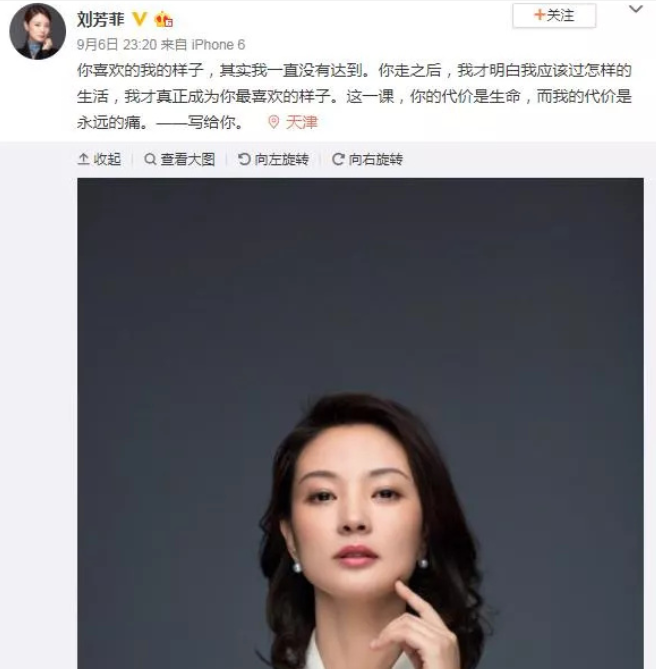Follow the user with +关注 button
This screenshot has width=656, height=669.
[554, 16]
